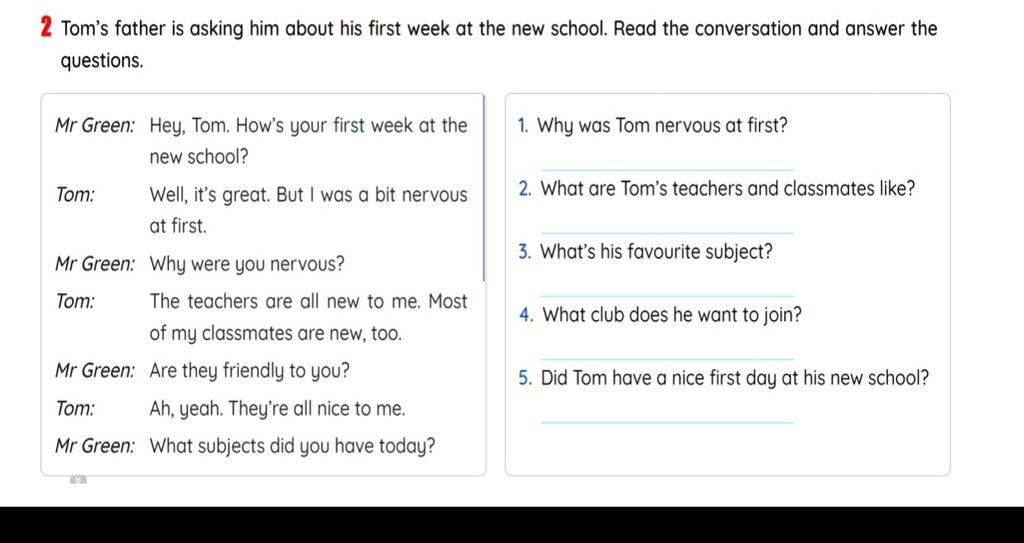Screen dimensions: 1024x543
Task: Click the small gray icon below conversation box
Action: click(x=78, y=480)
